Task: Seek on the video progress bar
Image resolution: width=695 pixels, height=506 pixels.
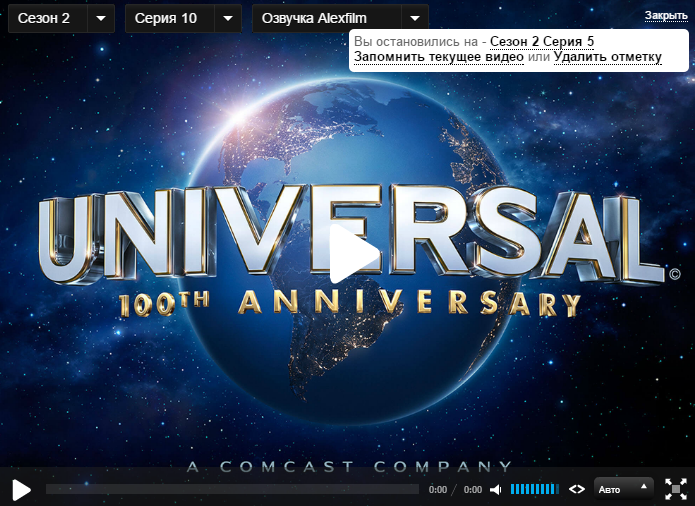Action: 232,489
